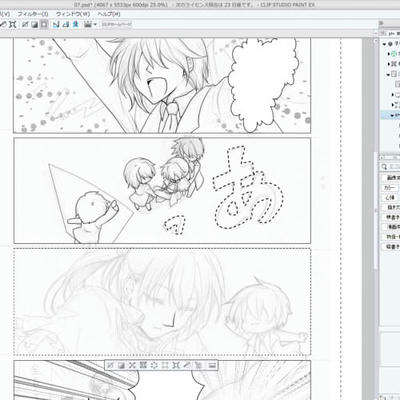Click Deselect in the selection launcher
Viewport: 400px width, 400px height.
(x=110, y=366)
